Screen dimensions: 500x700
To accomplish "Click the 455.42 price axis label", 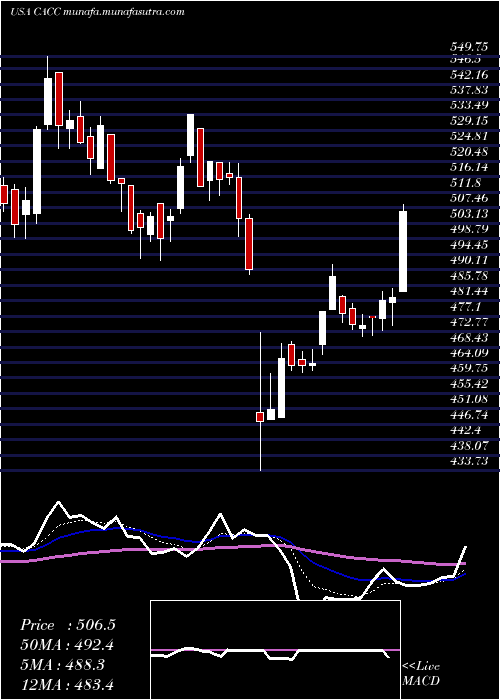I will click(468, 384).
